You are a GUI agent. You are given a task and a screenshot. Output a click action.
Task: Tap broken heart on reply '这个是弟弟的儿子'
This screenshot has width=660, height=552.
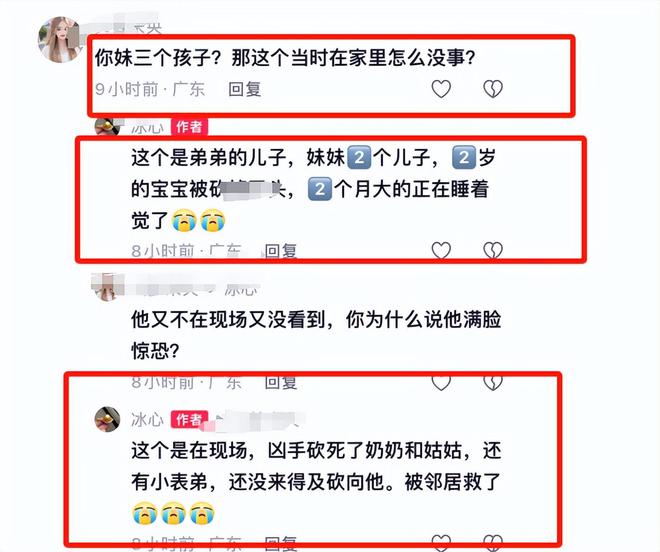(x=493, y=250)
